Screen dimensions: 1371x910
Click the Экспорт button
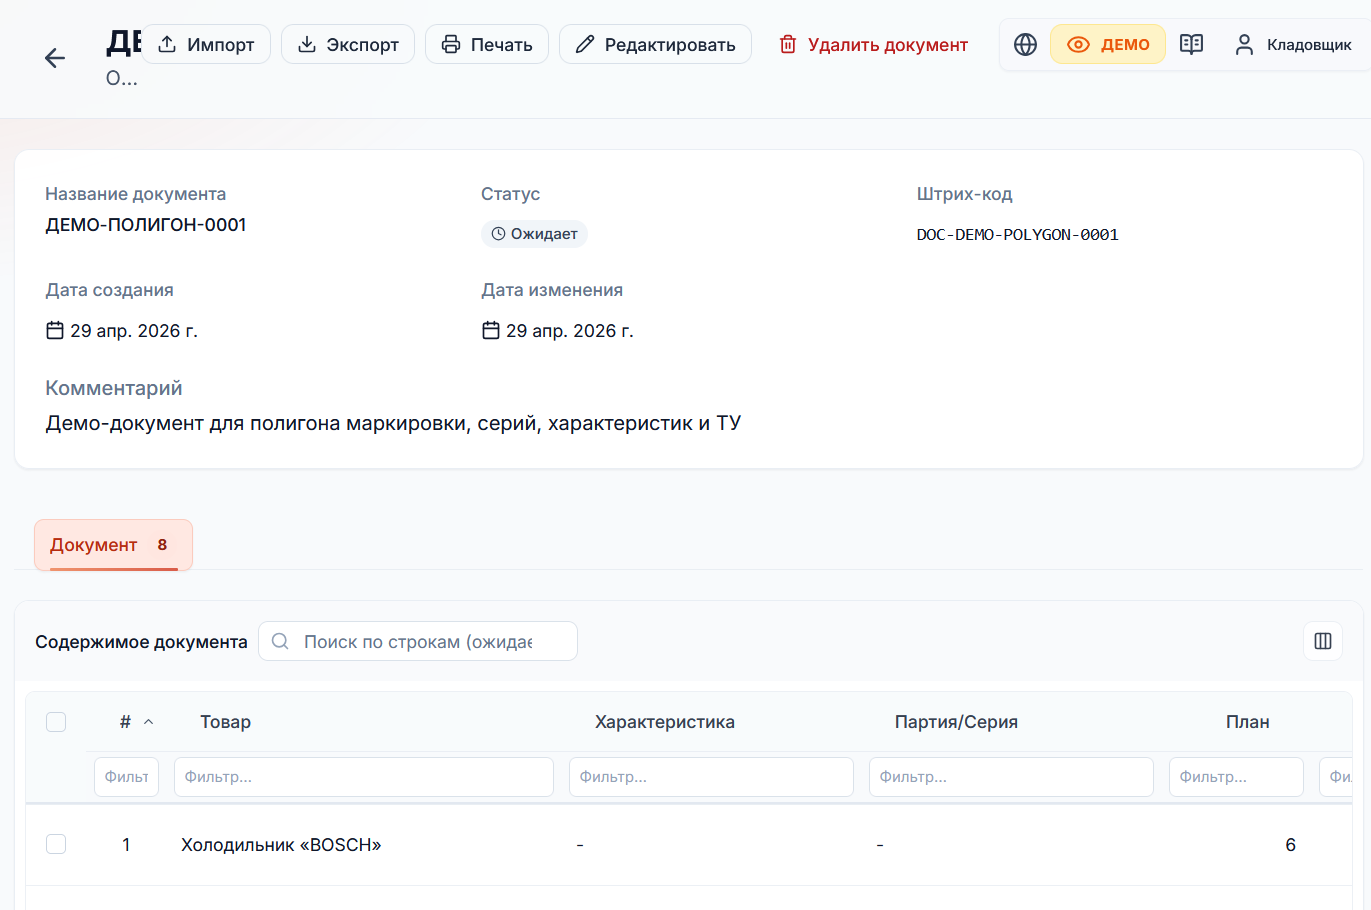point(348,44)
